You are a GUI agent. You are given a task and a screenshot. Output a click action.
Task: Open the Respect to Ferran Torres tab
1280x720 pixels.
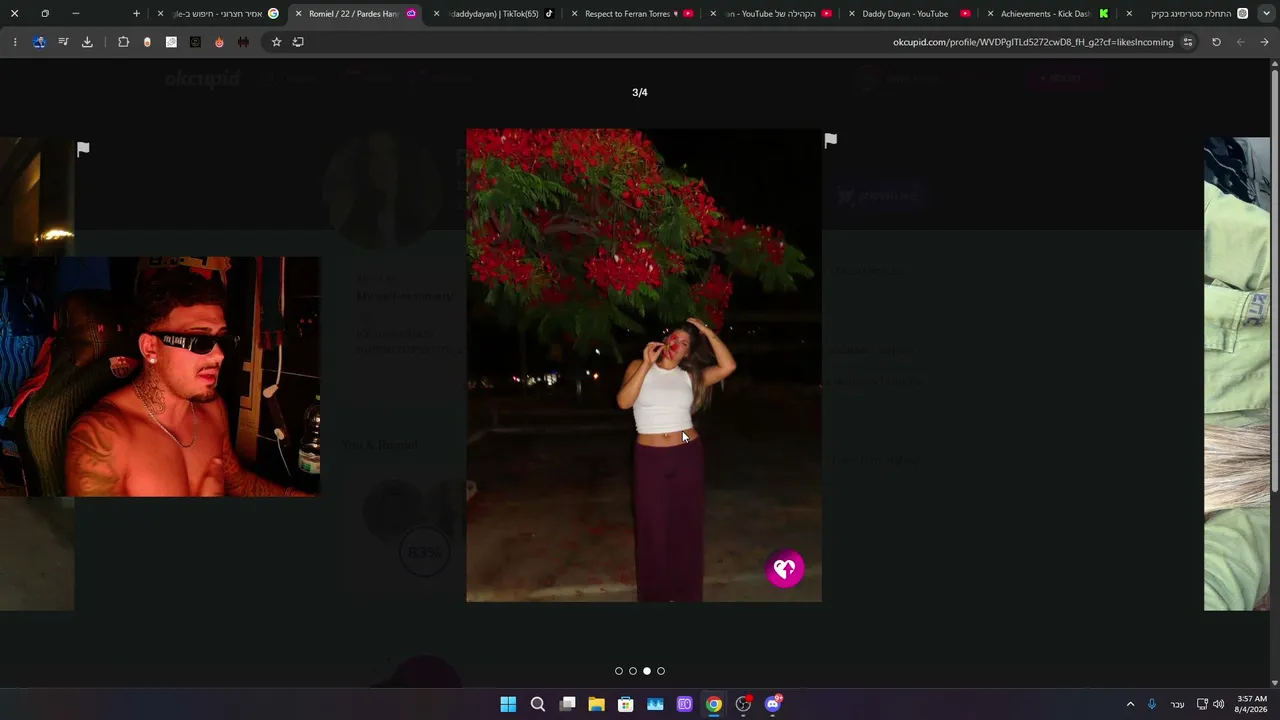pyautogui.click(x=632, y=14)
